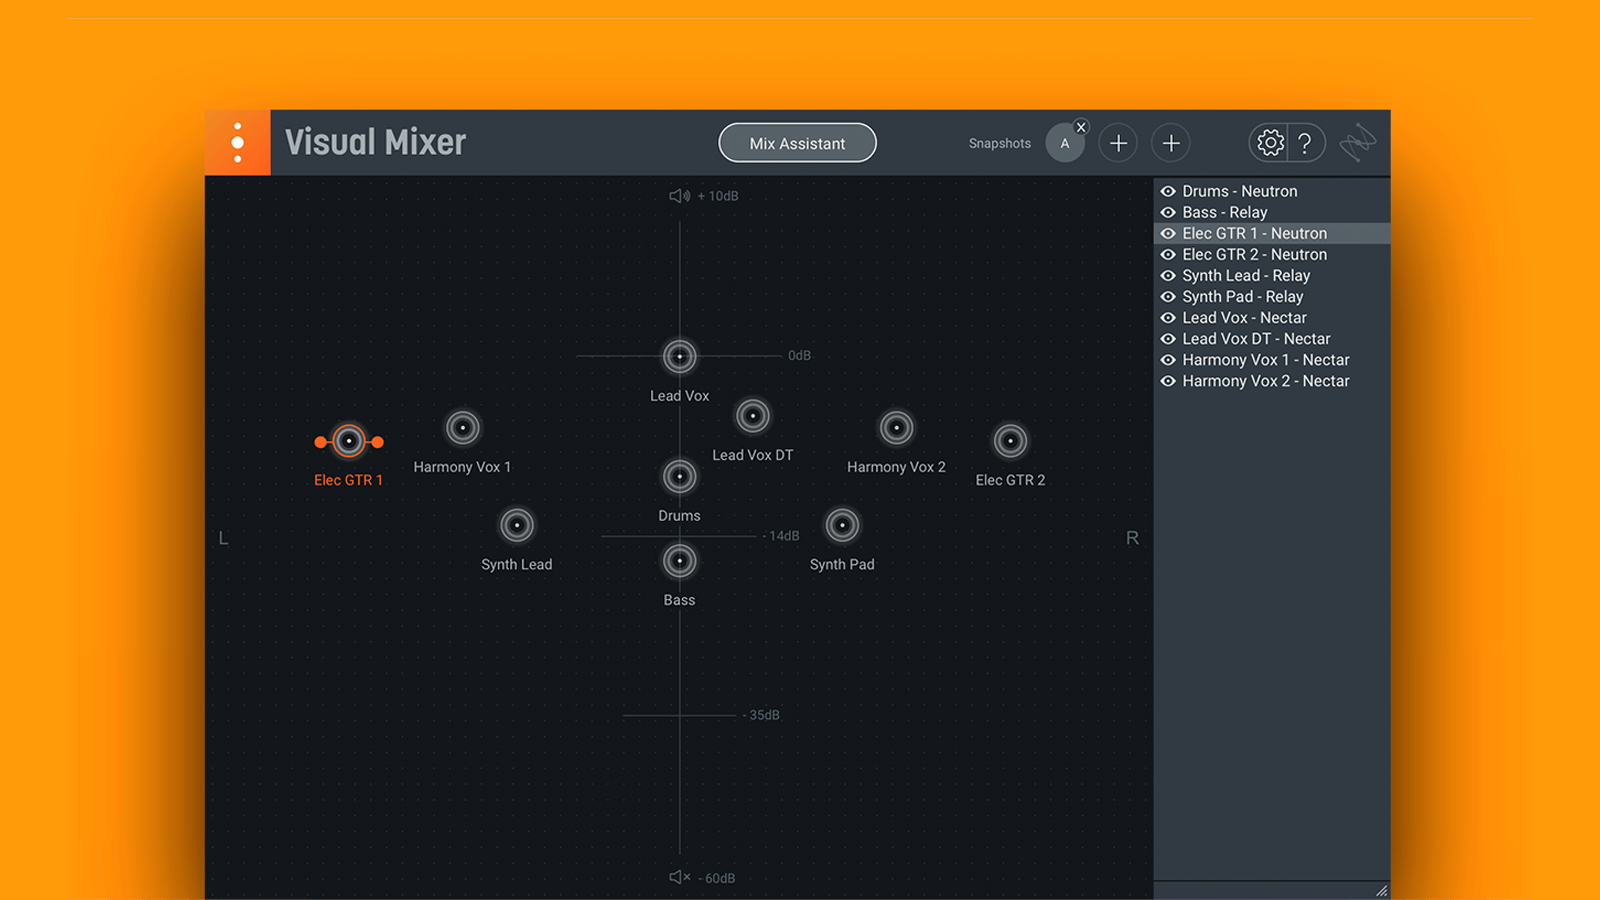Select snapshot A
Viewport: 1600px width, 900px height.
(x=1064, y=143)
